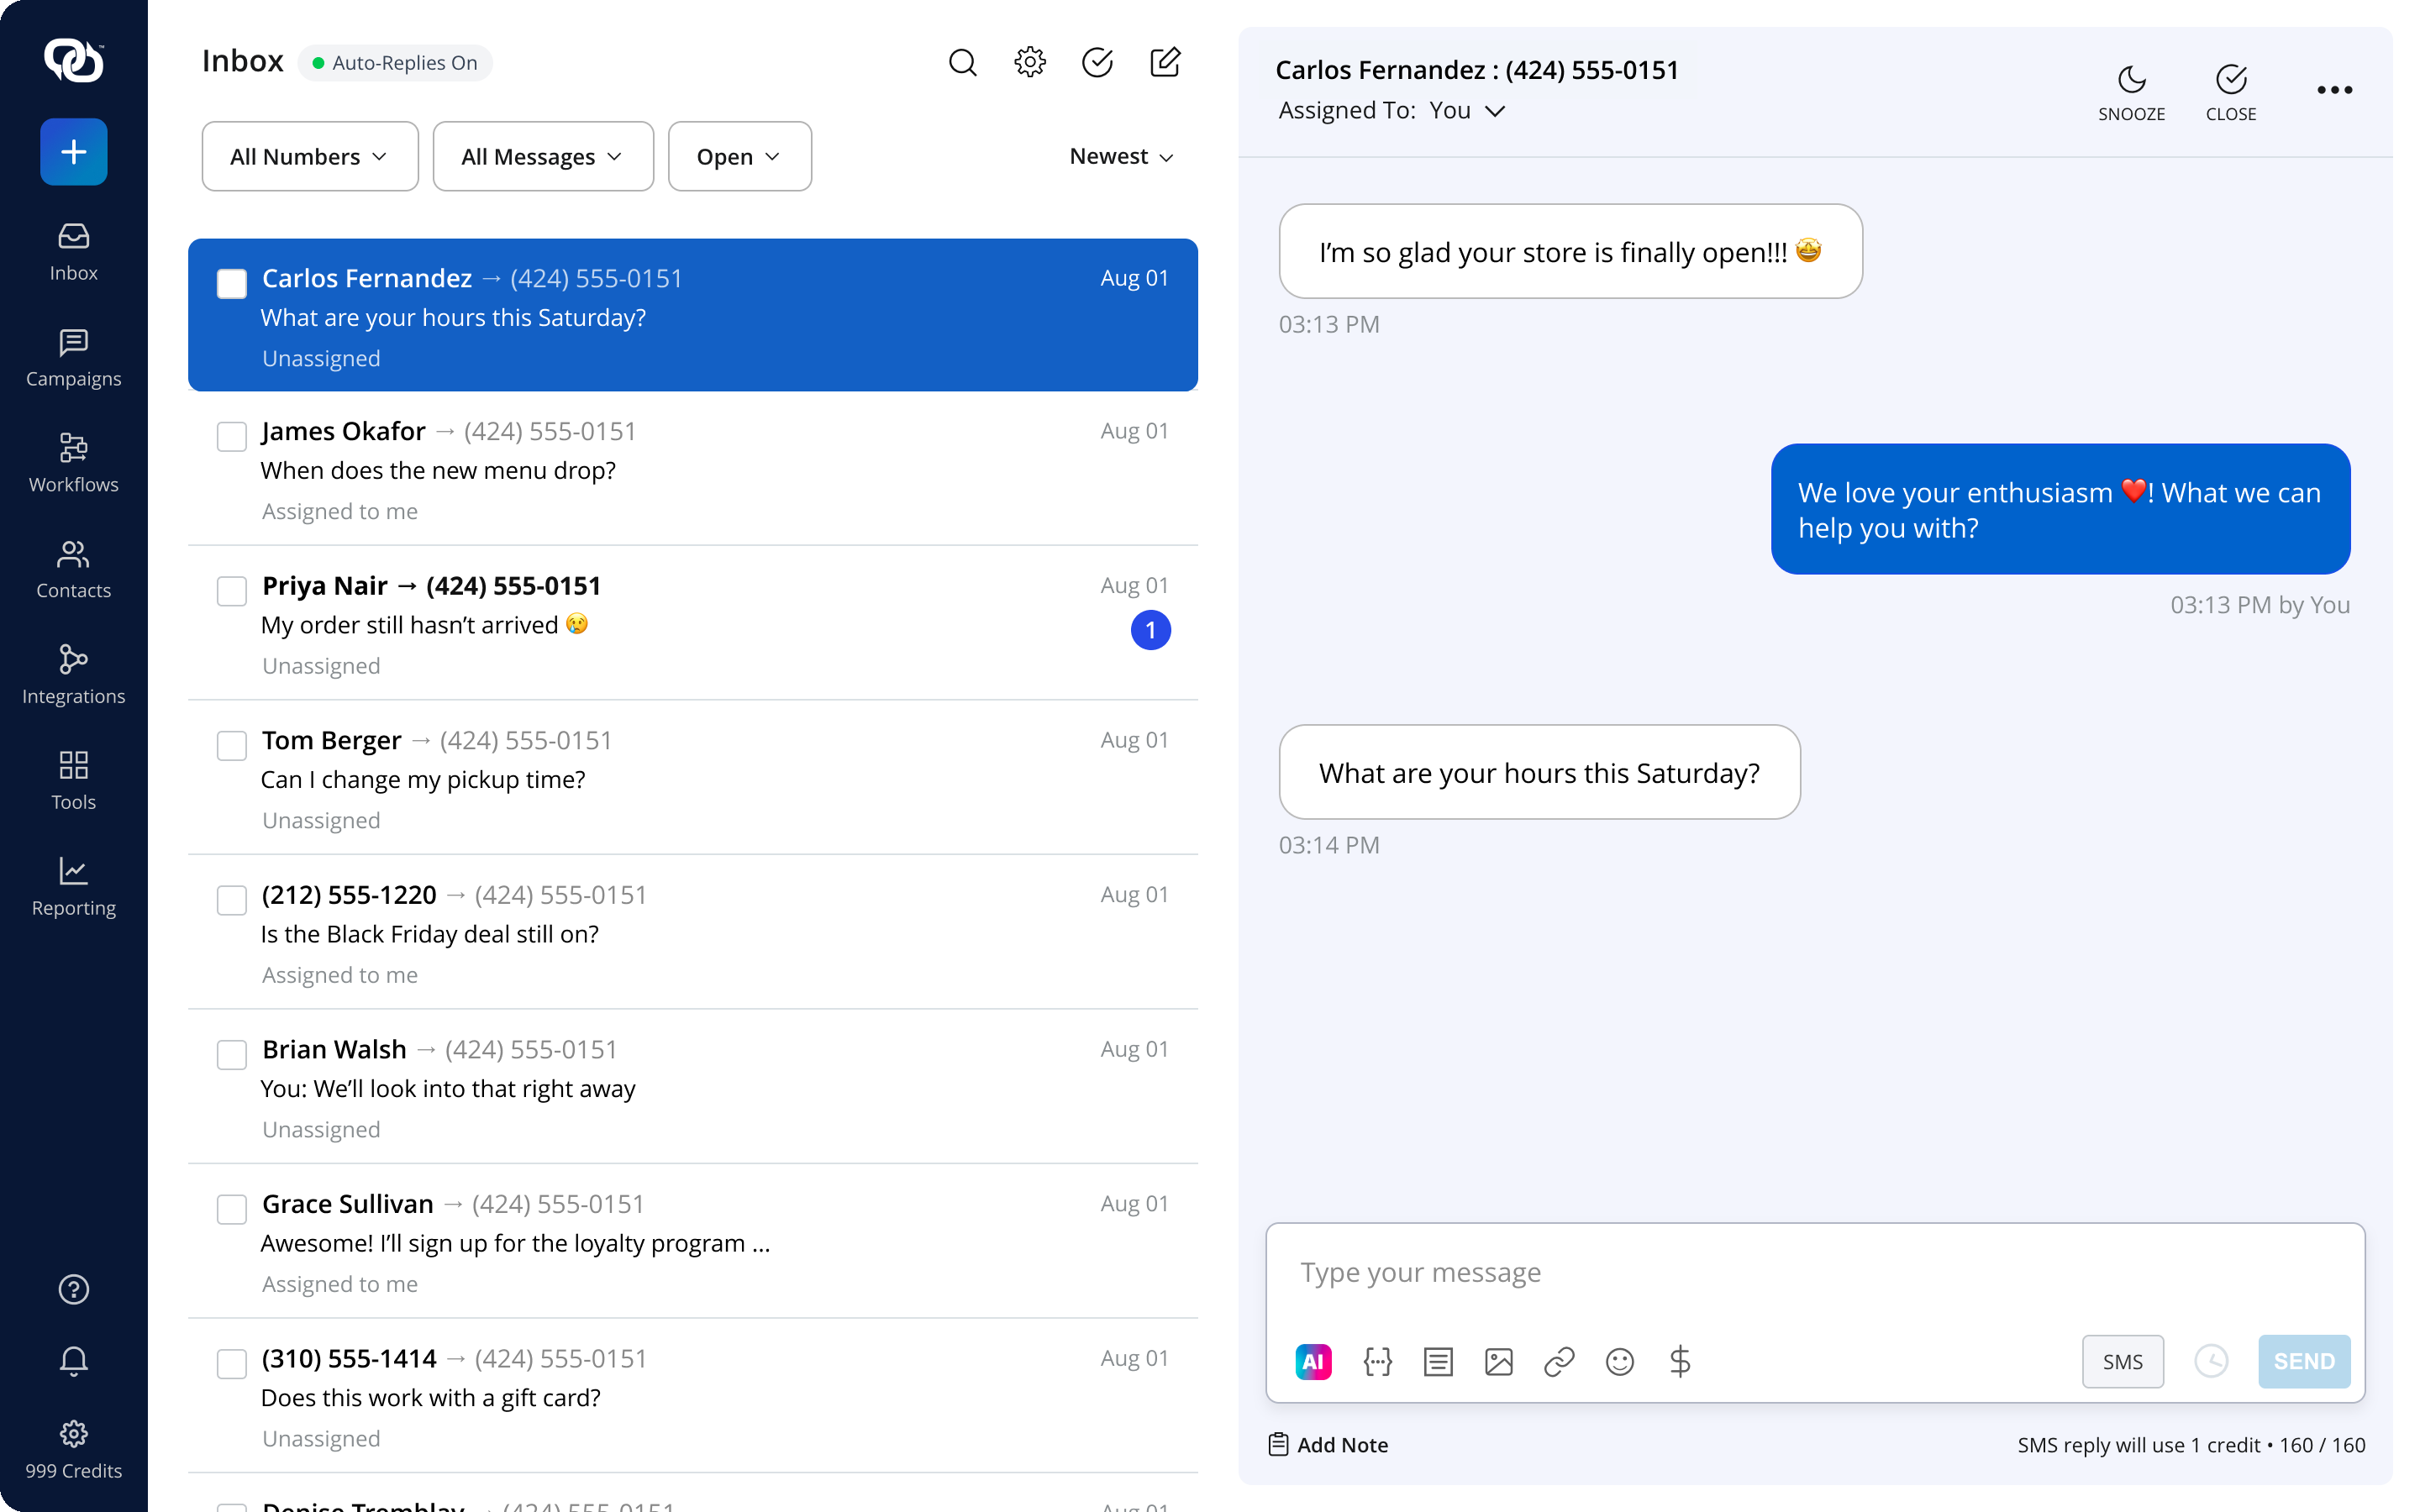Click the Add Note clipboard icon
2420x1512 pixels.
(x=1278, y=1444)
